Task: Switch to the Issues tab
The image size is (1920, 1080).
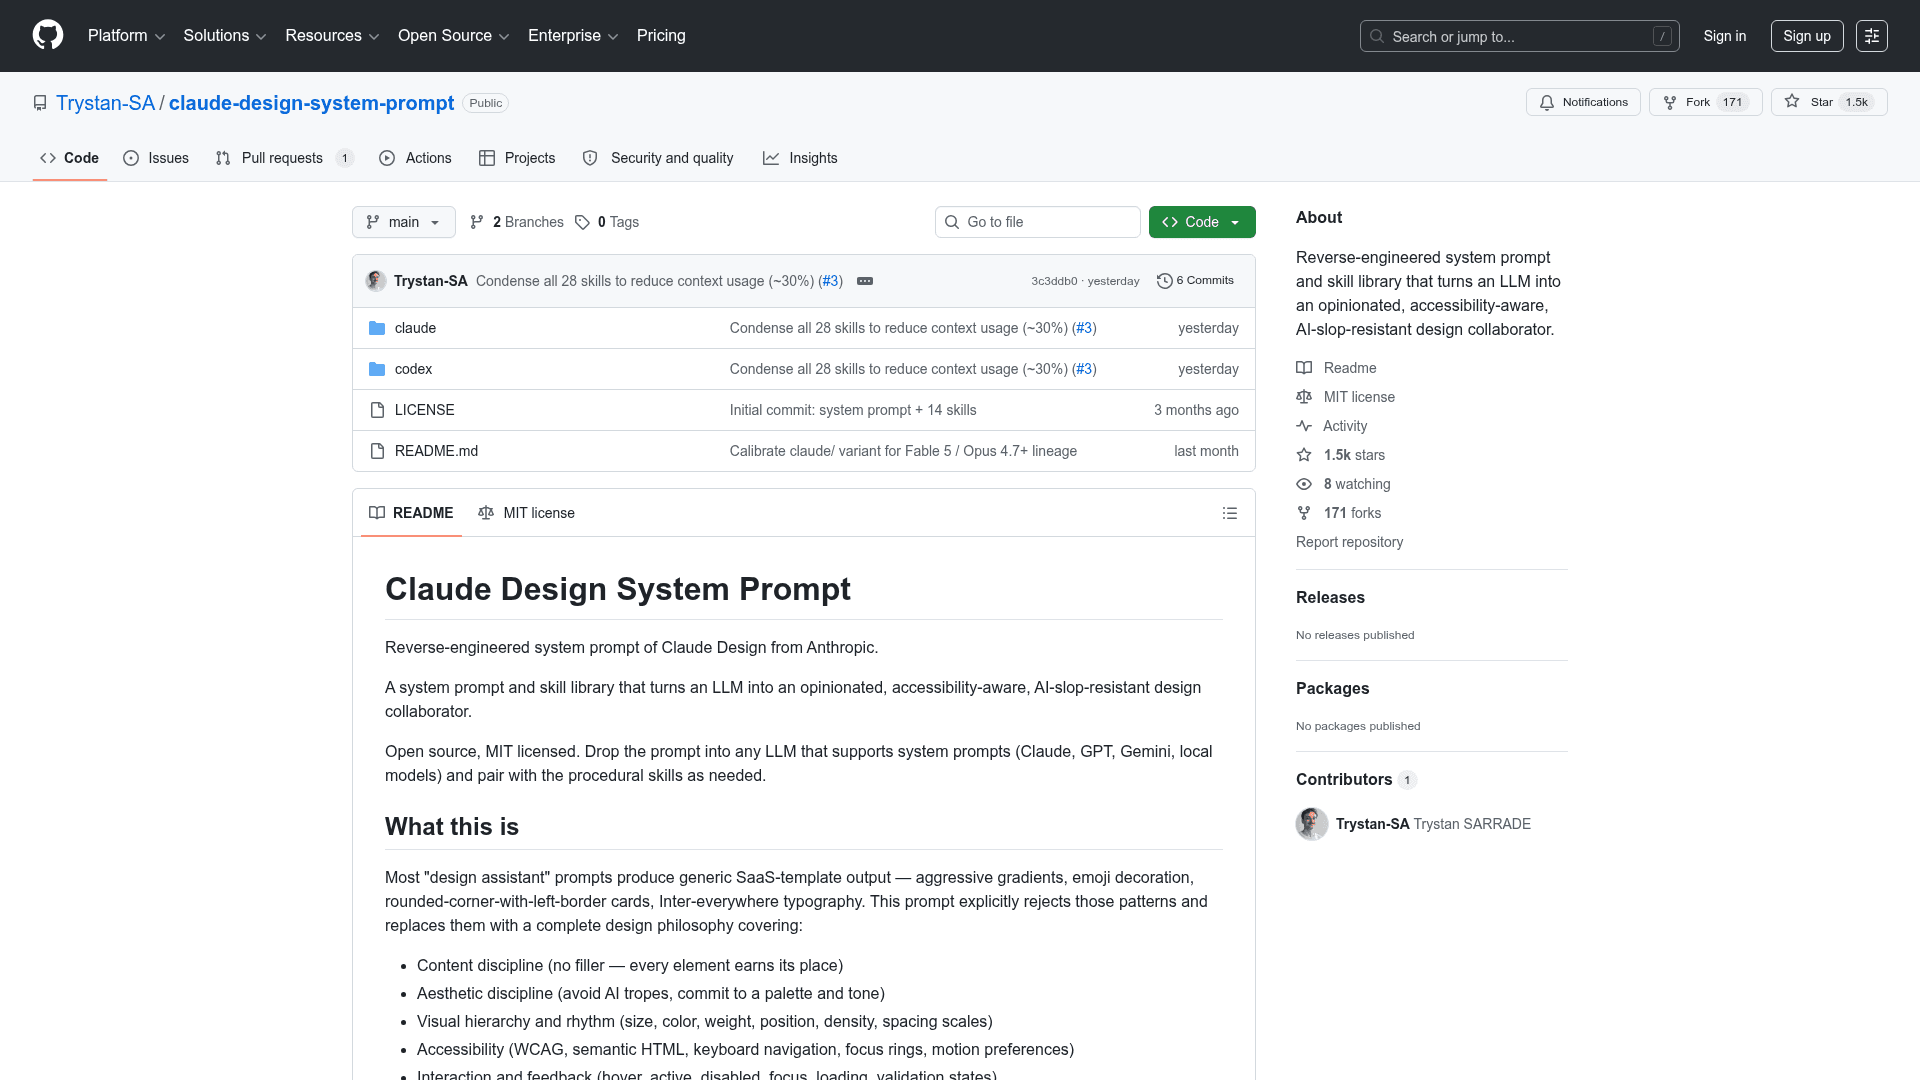Action: pos(156,158)
